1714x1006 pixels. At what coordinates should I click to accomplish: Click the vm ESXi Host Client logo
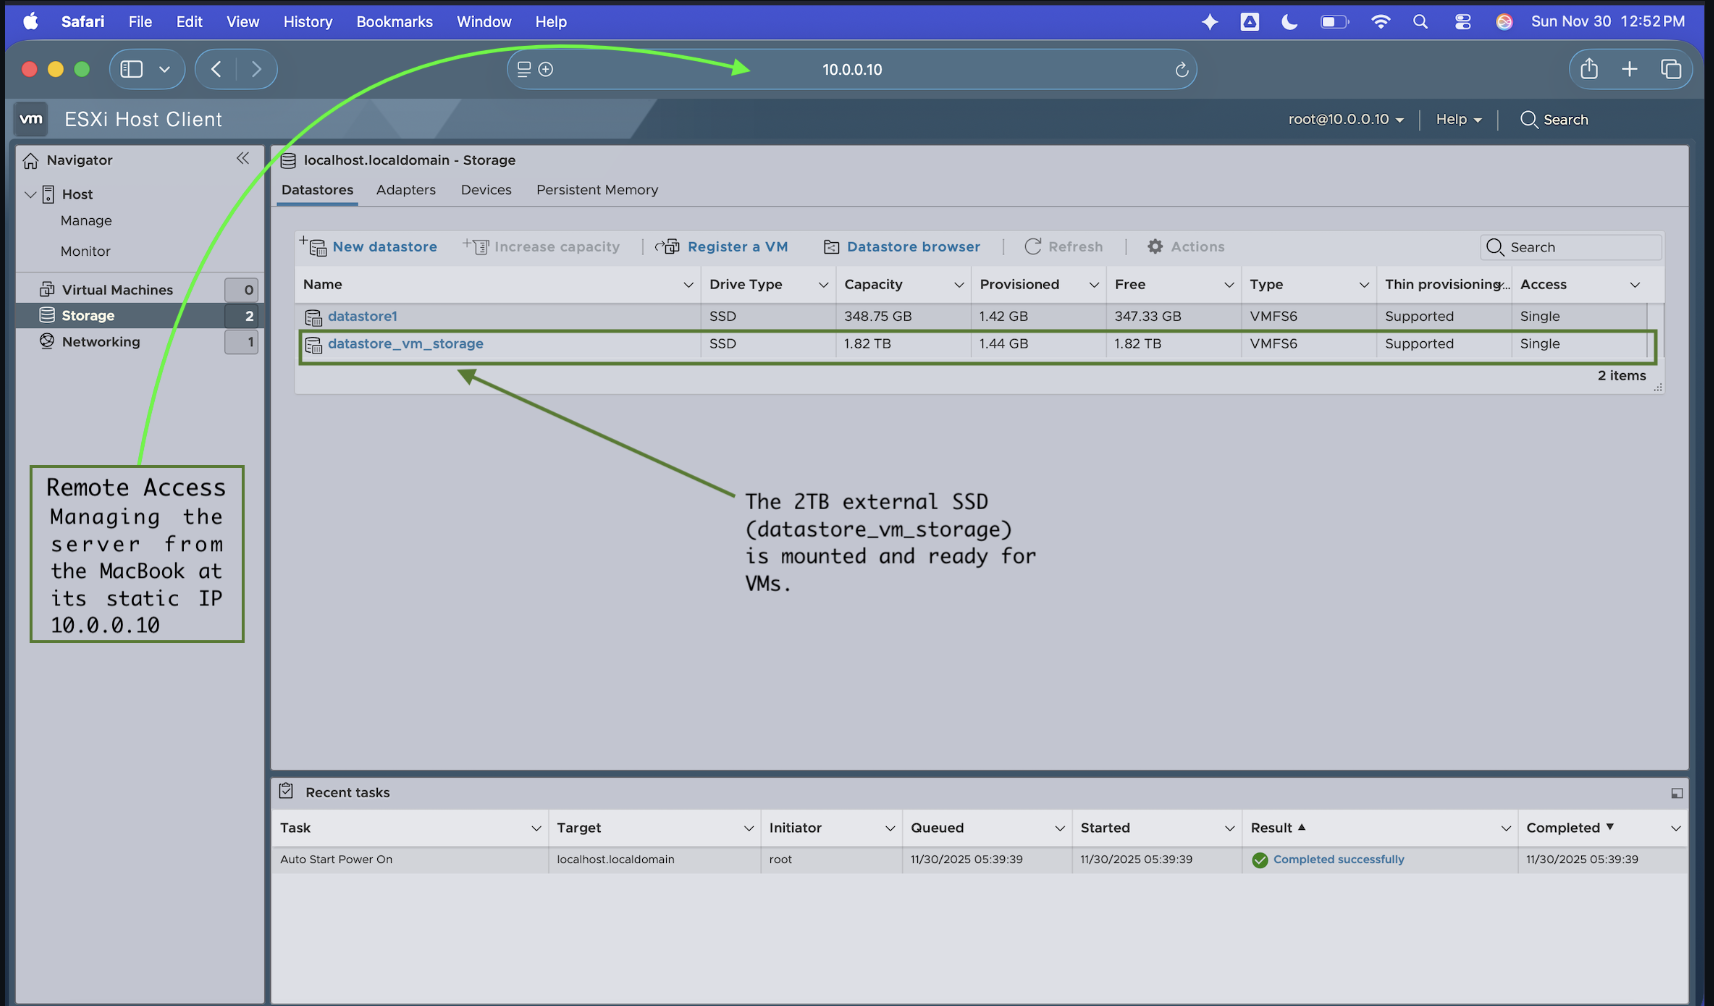(31, 119)
